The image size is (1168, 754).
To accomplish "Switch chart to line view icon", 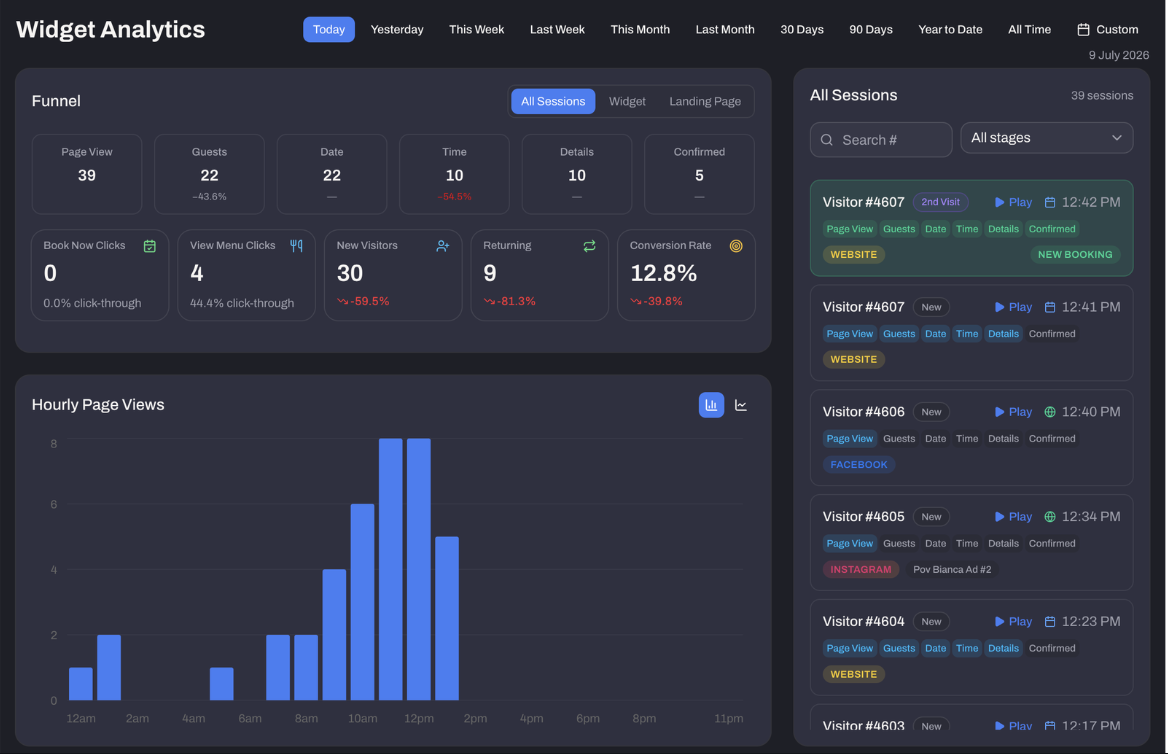I will click(740, 405).
